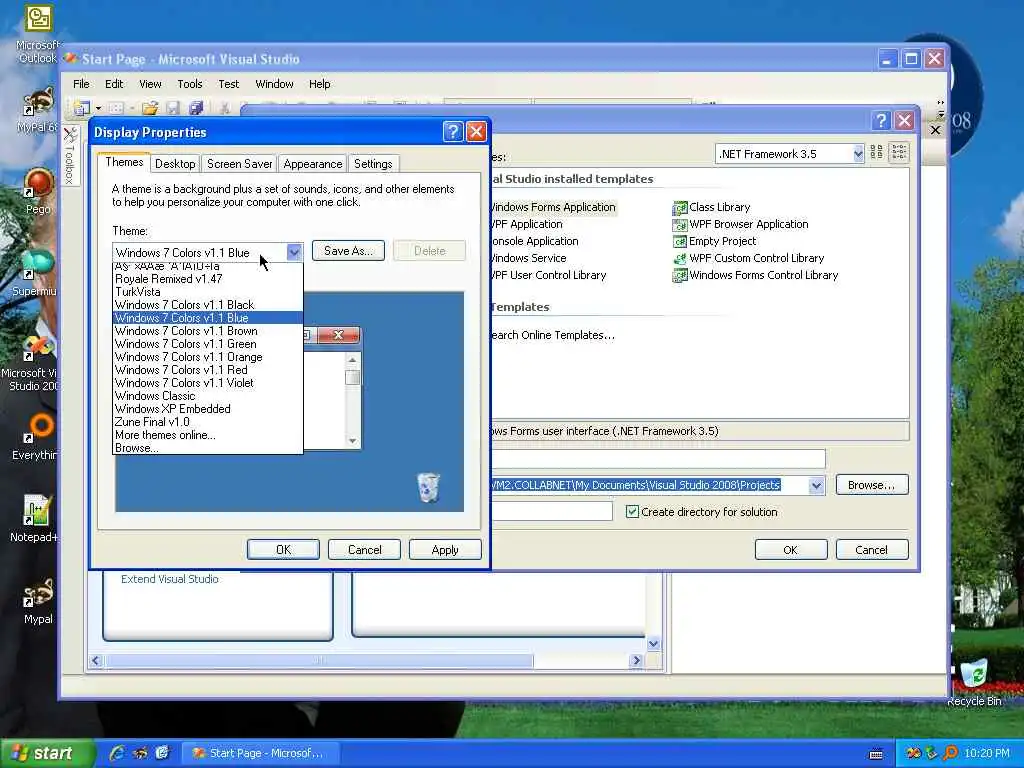1024x768 pixels.
Task: Open the Test menu in Visual Studio
Action: coord(229,84)
